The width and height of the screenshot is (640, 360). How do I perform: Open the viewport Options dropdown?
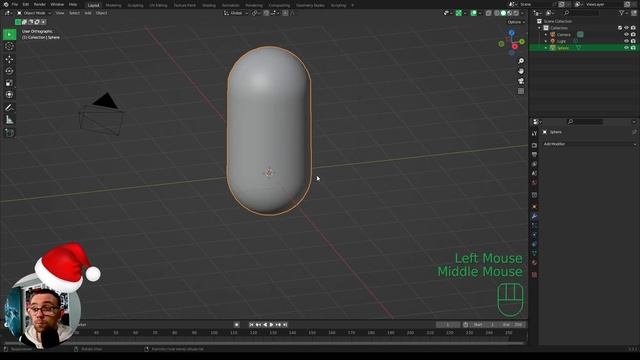tap(516, 22)
